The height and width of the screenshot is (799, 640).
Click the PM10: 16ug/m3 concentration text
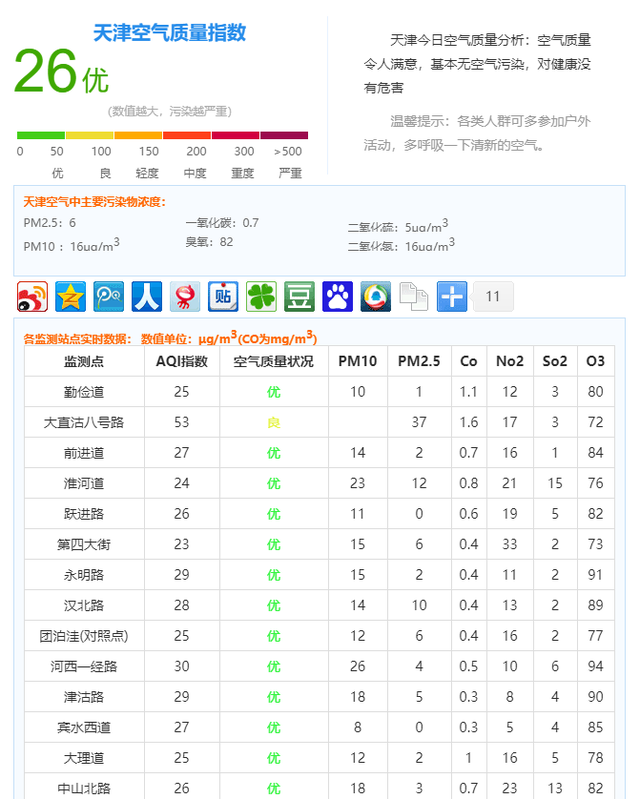pos(71,245)
